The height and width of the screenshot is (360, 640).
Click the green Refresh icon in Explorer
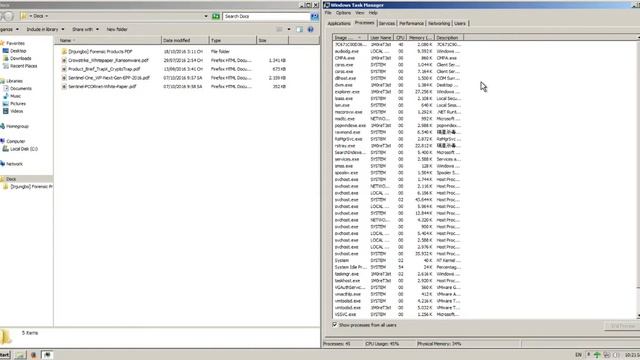tap(216, 16)
